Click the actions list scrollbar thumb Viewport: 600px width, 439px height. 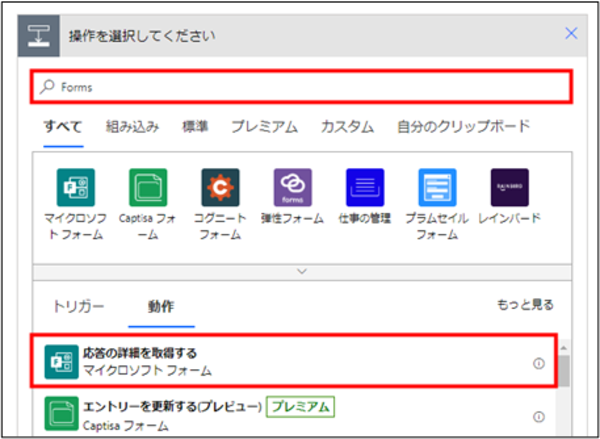tap(564, 370)
